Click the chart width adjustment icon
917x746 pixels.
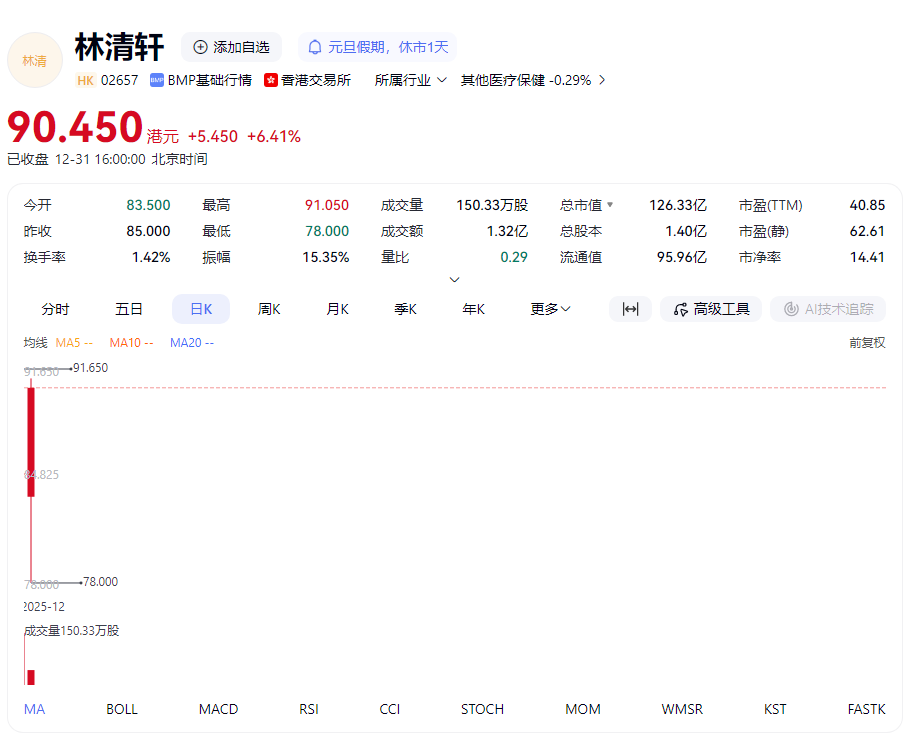click(x=630, y=309)
